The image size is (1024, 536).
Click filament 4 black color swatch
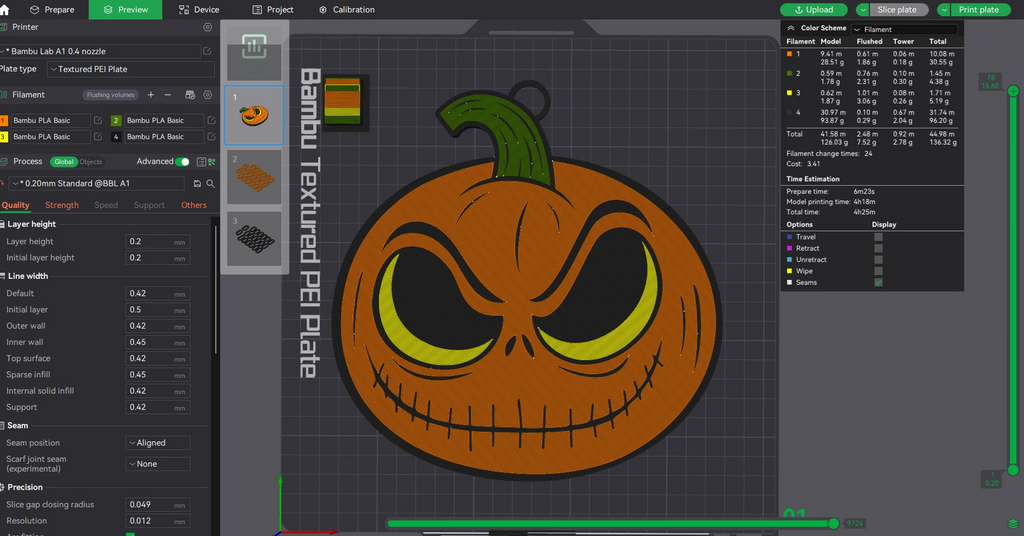click(x=116, y=136)
